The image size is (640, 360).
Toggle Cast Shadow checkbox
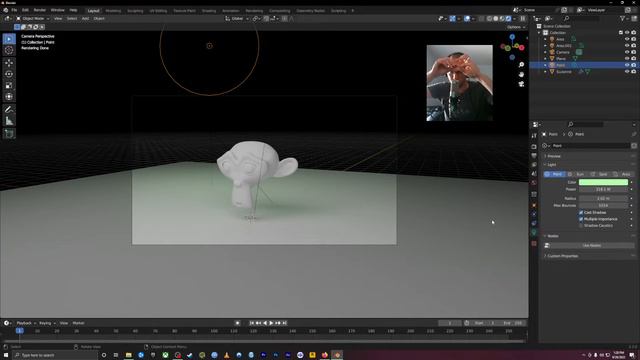[581, 213]
